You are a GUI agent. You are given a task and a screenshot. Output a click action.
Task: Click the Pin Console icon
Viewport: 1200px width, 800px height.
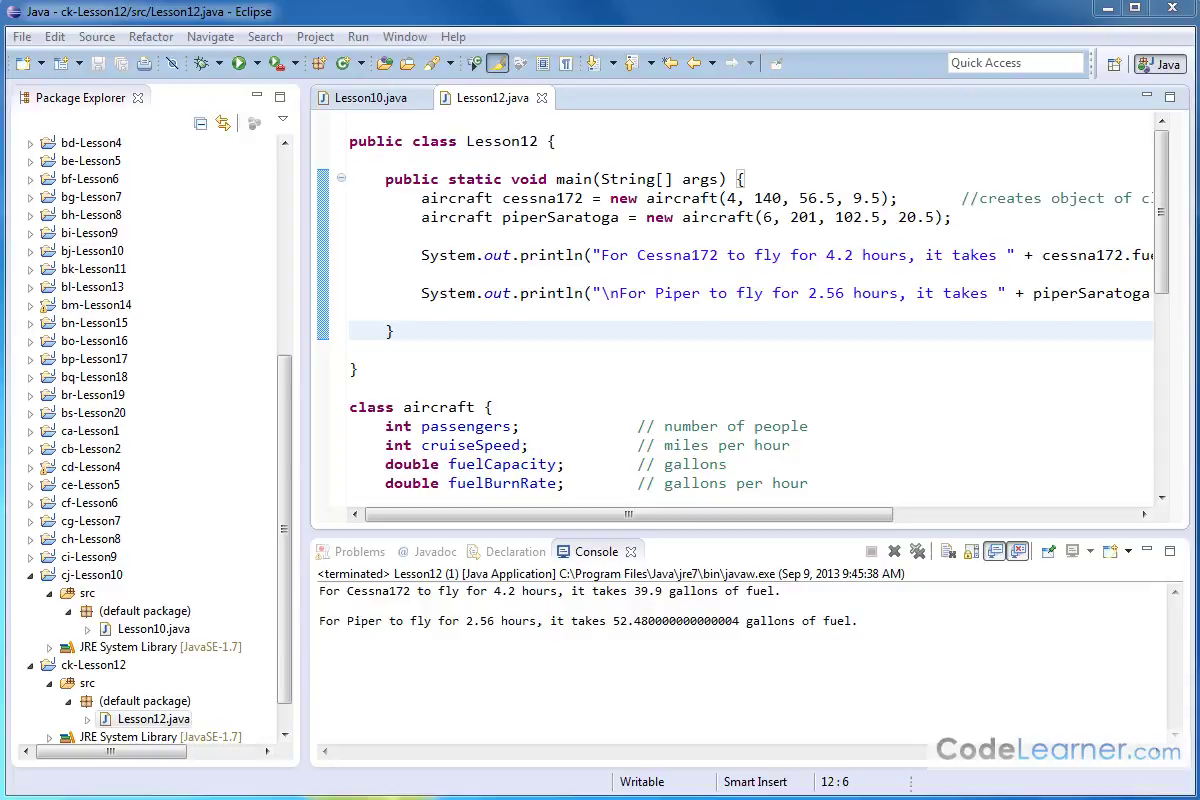tap(1048, 551)
